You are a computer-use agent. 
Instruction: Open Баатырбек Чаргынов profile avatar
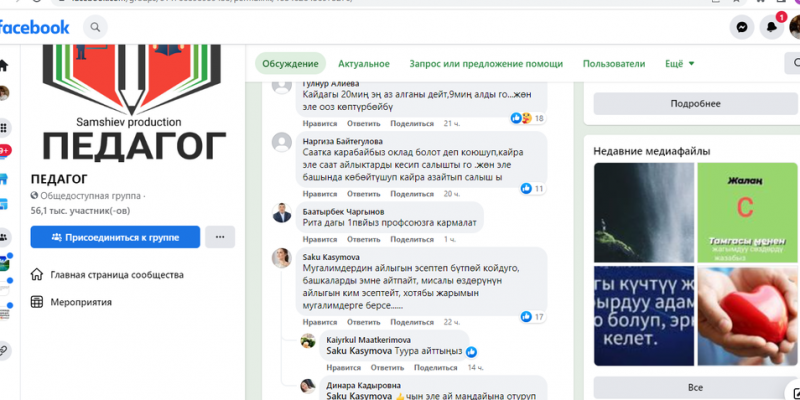pos(282,213)
